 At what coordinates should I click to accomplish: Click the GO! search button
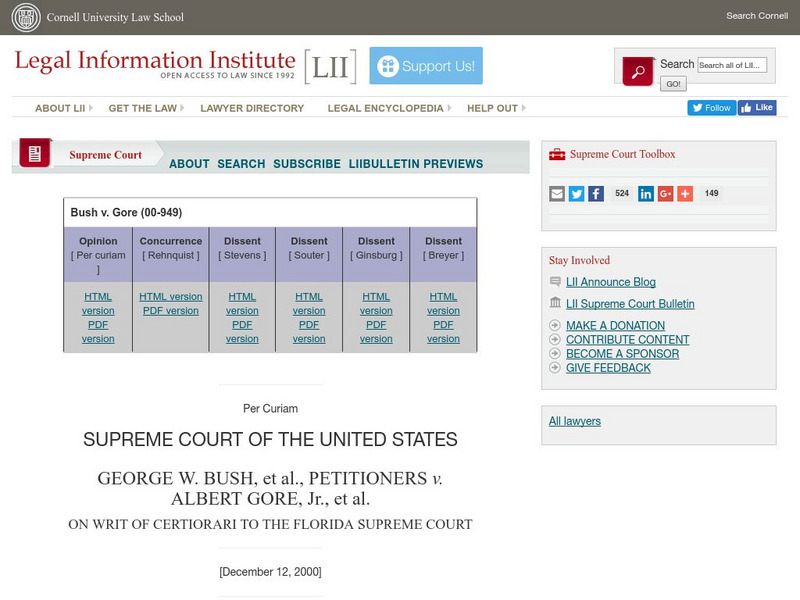tap(673, 84)
